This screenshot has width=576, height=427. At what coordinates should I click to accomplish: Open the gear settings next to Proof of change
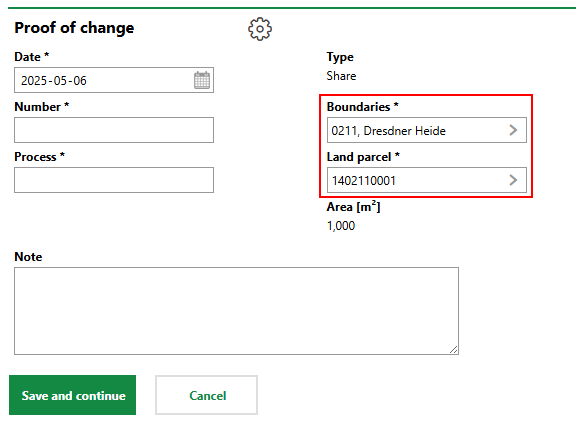(x=260, y=29)
